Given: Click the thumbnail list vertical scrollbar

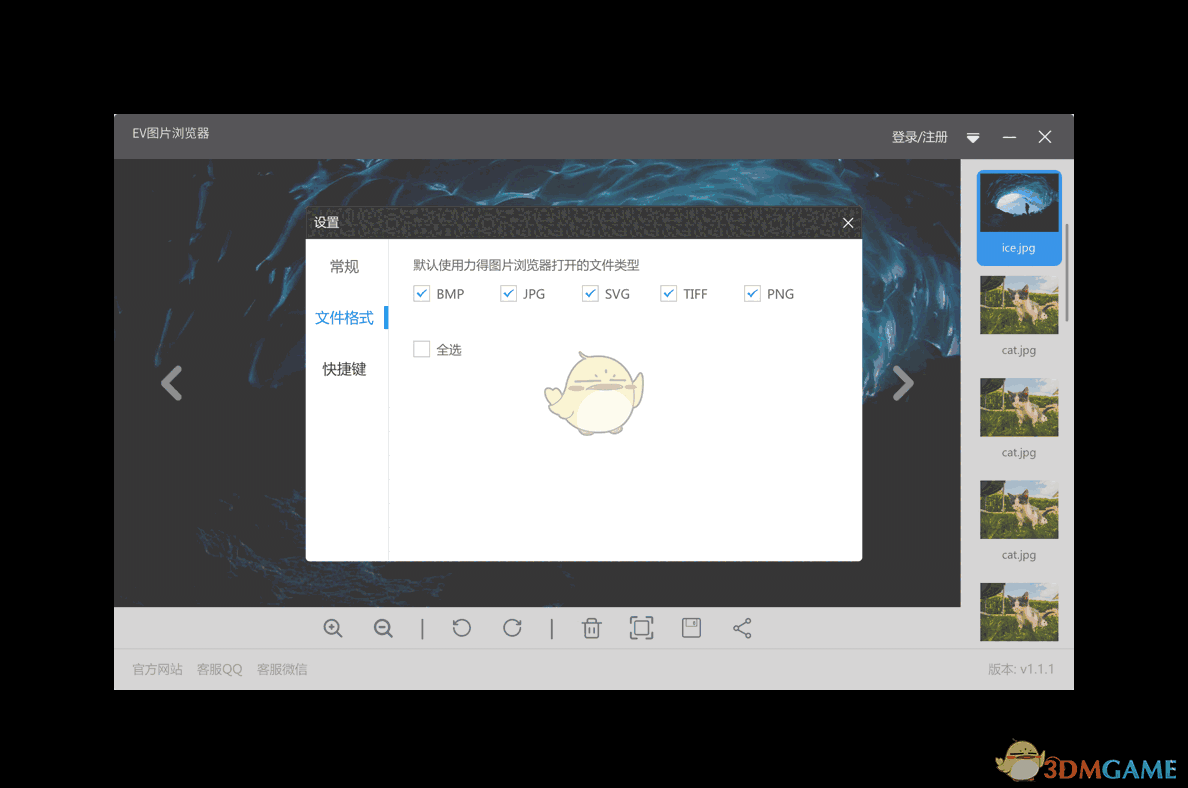Looking at the screenshot, I should (x=1067, y=273).
